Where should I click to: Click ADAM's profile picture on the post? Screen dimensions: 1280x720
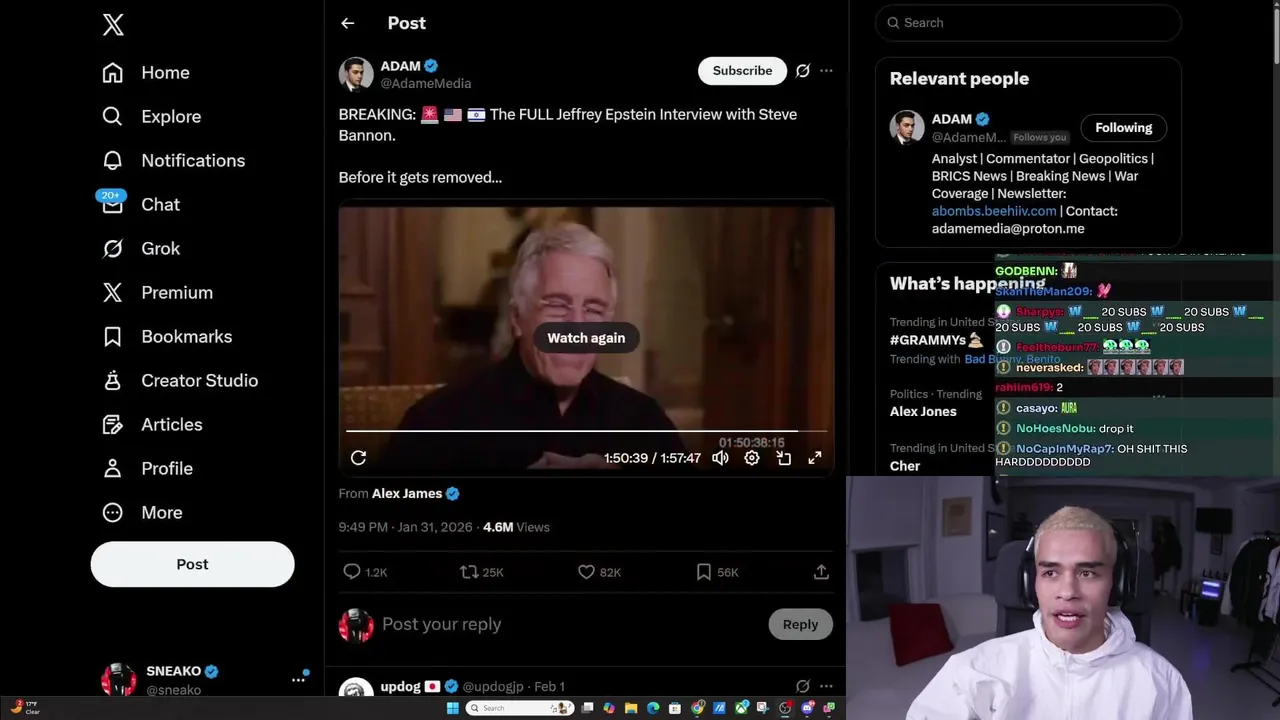pyautogui.click(x=356, y=74)
